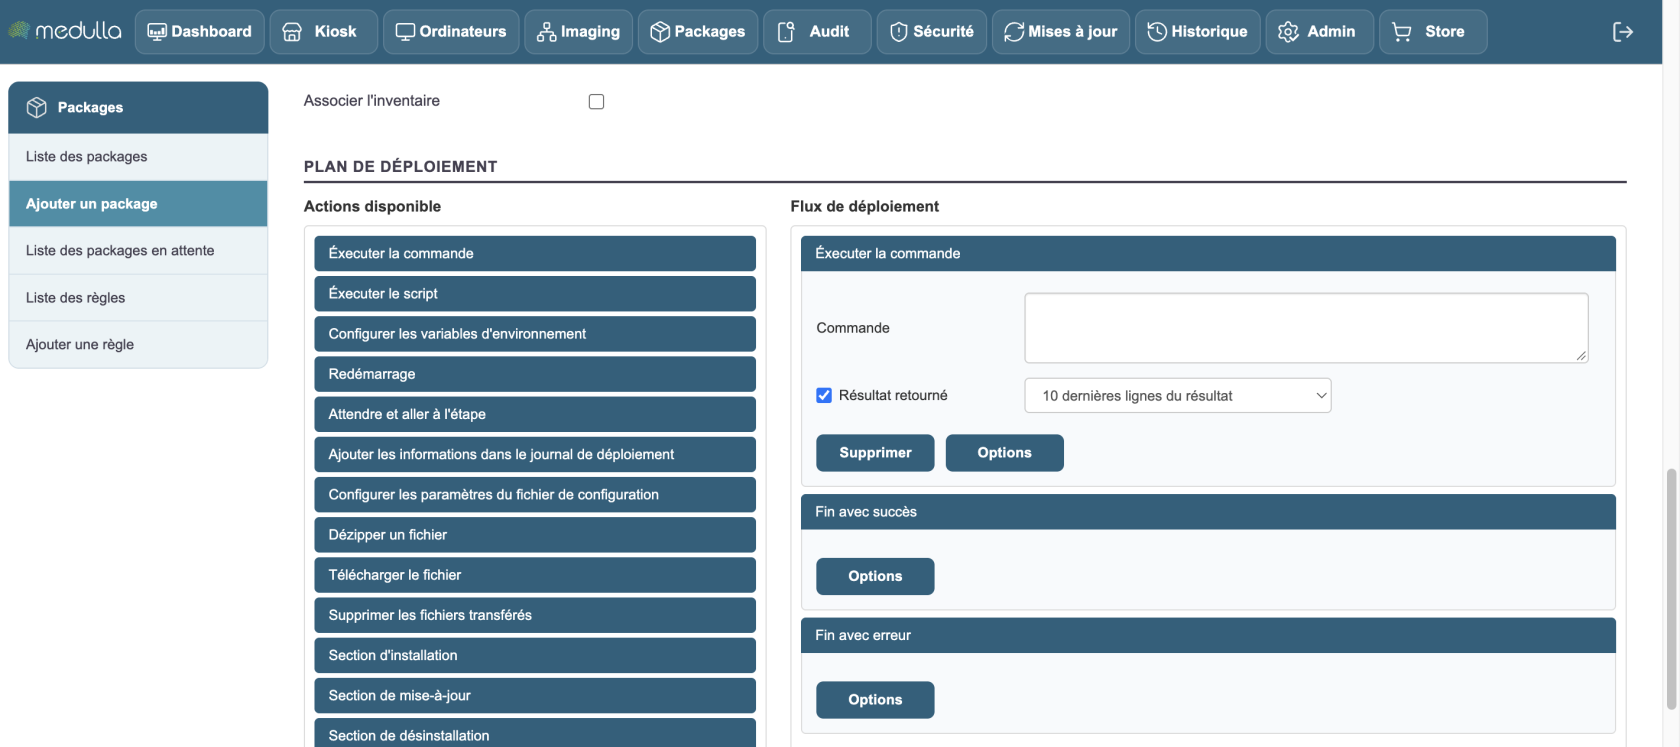Enable the Associer l'inventaire checkbox

[x=597, y=101]
